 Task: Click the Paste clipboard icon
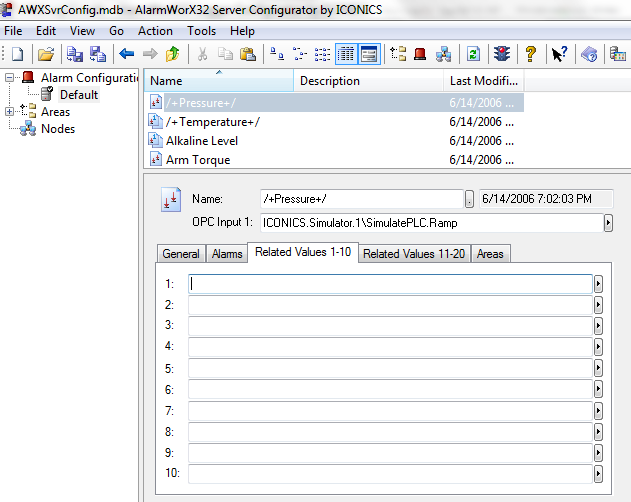(248, 54)
